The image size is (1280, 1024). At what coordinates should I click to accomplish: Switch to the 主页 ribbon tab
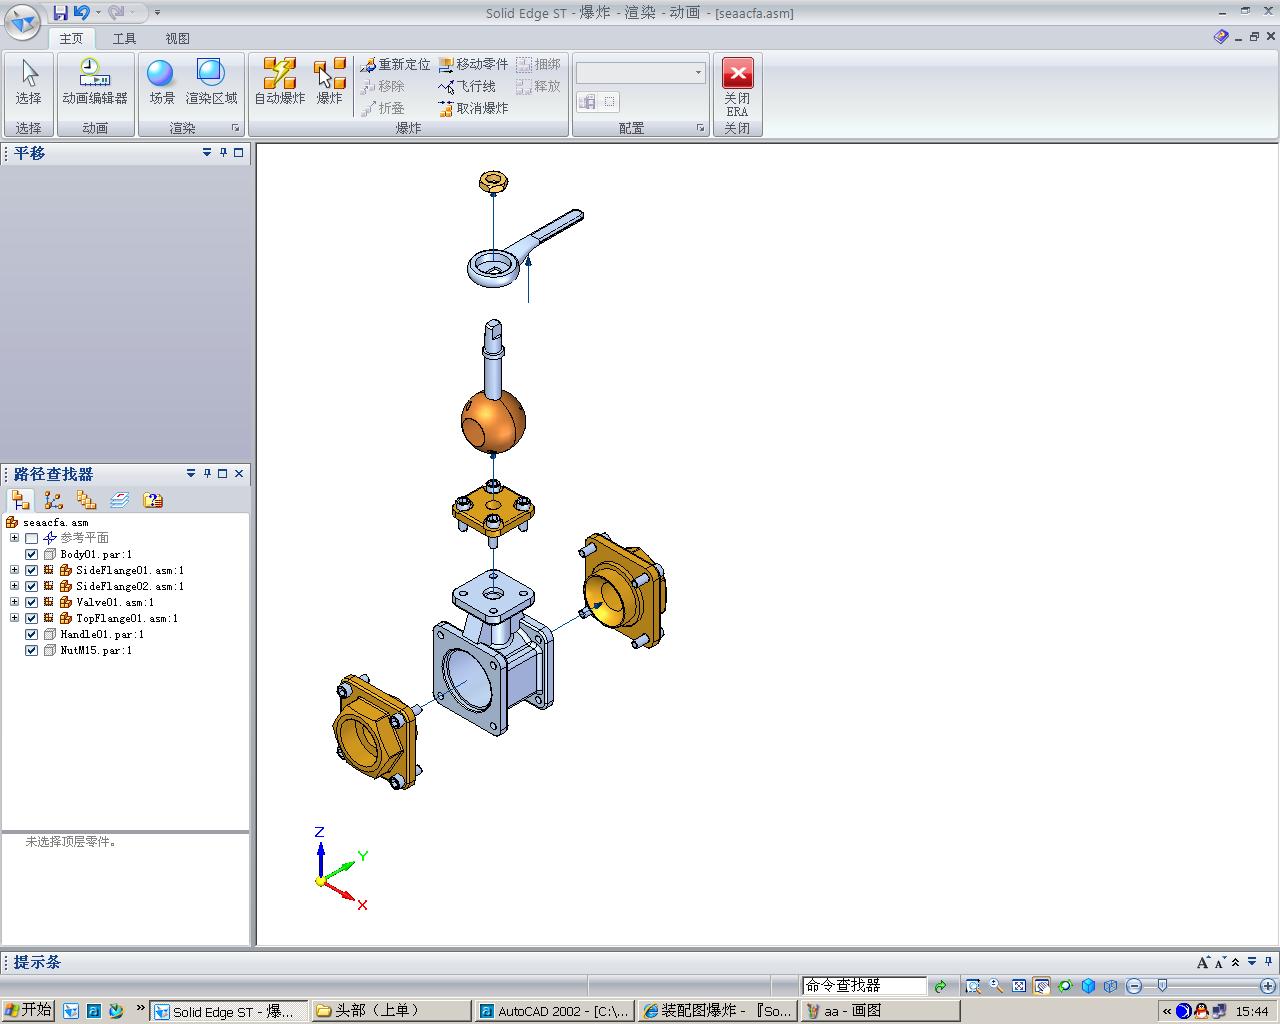tap(71, 38)
